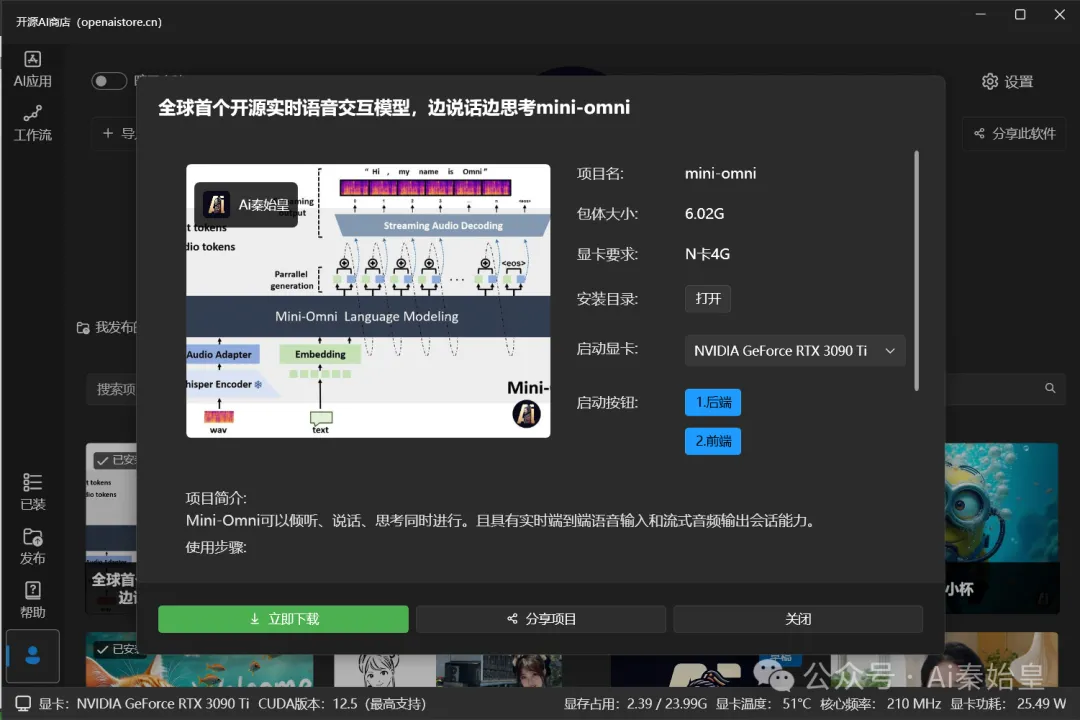Toggle the switch at top left

pyautogui.click(x=109, y=81)
